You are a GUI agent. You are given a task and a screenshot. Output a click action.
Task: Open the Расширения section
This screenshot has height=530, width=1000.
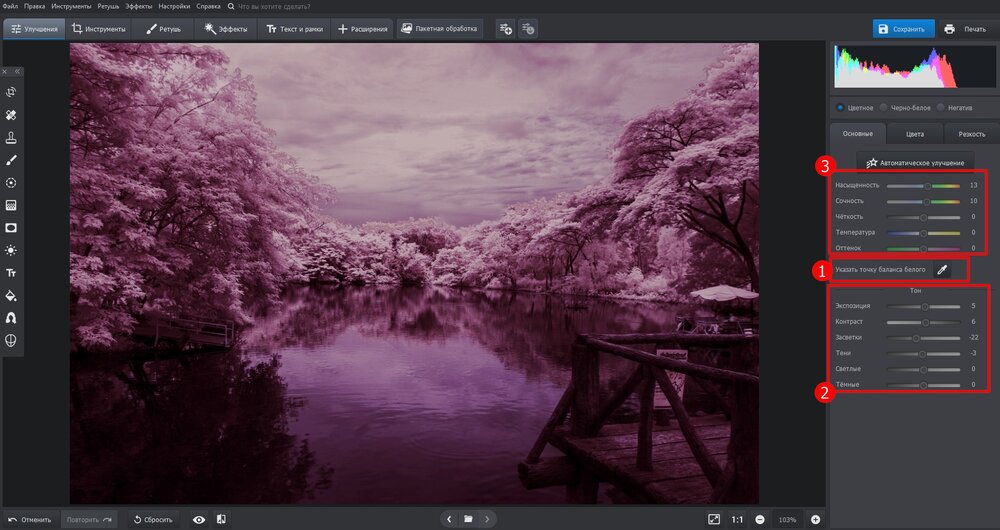coord(362,29)
